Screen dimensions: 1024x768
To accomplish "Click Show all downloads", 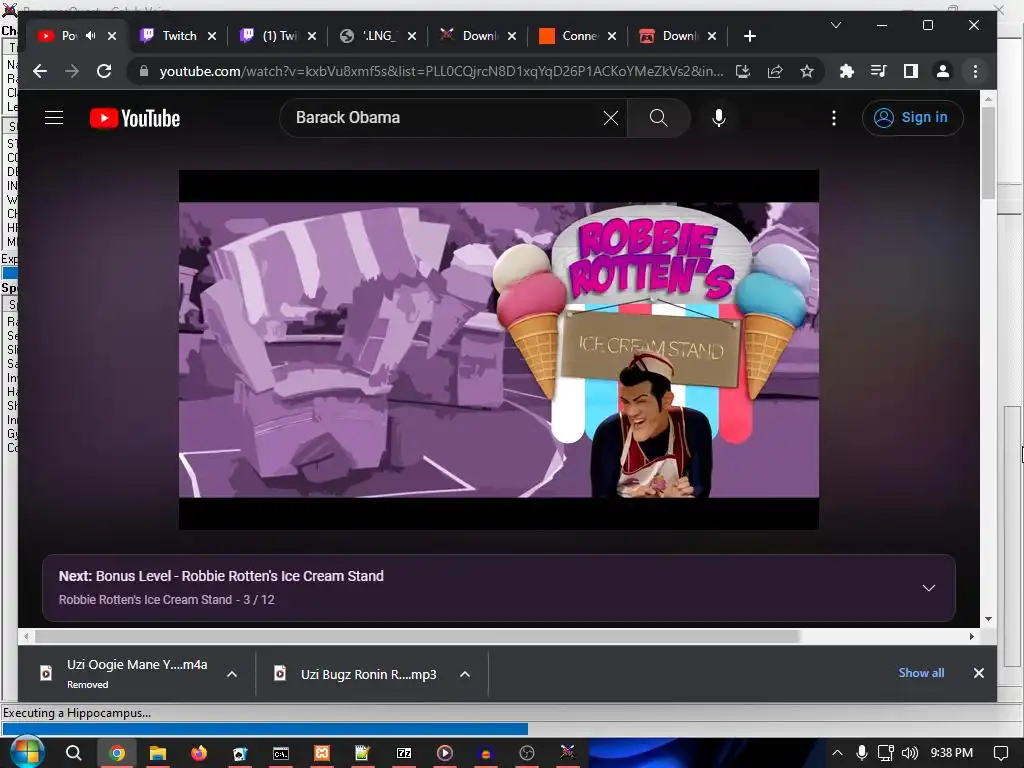I will 921,673.
